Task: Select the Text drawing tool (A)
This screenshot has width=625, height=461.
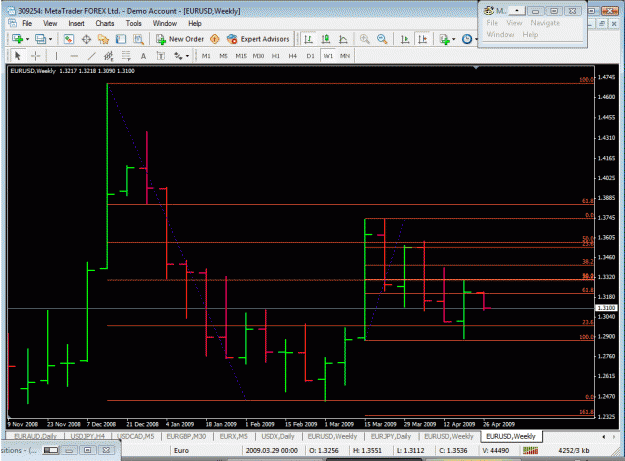Action: (143, 56)
